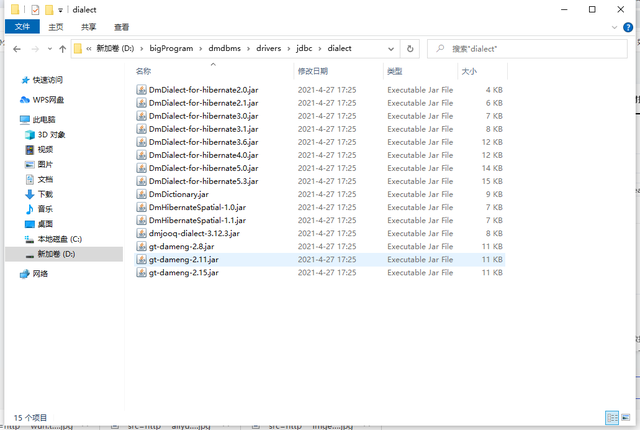Image resolution: width=640 pixels, height=430 pixels.
Task: Select 本地磁盘 (C:) in the sidebar
Action: [60, 239]
